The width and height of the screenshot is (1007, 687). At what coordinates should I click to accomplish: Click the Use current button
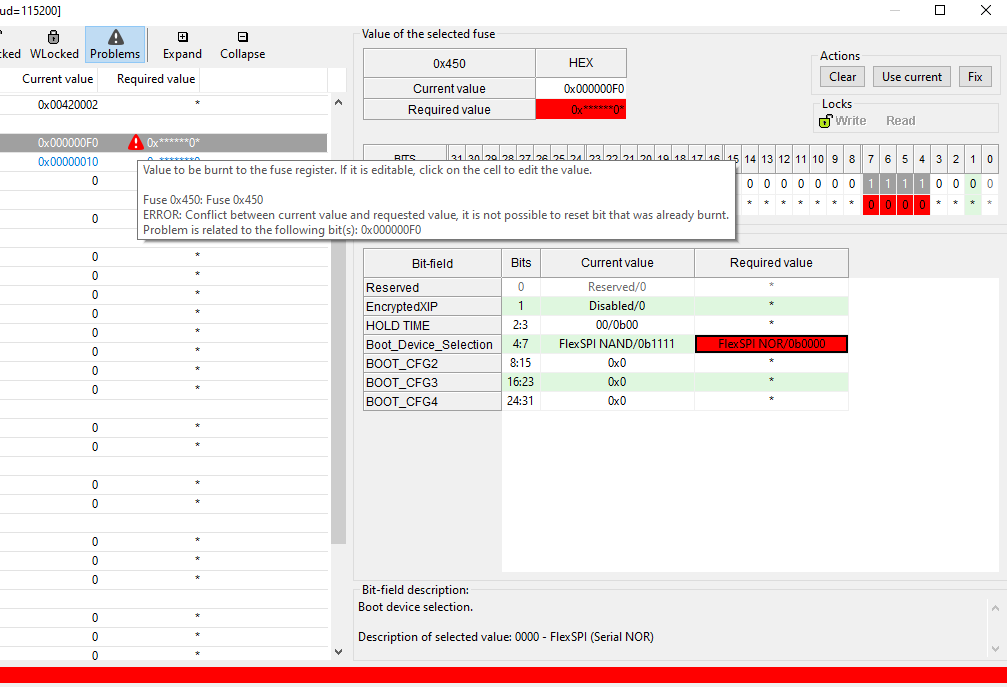point(911,76)
